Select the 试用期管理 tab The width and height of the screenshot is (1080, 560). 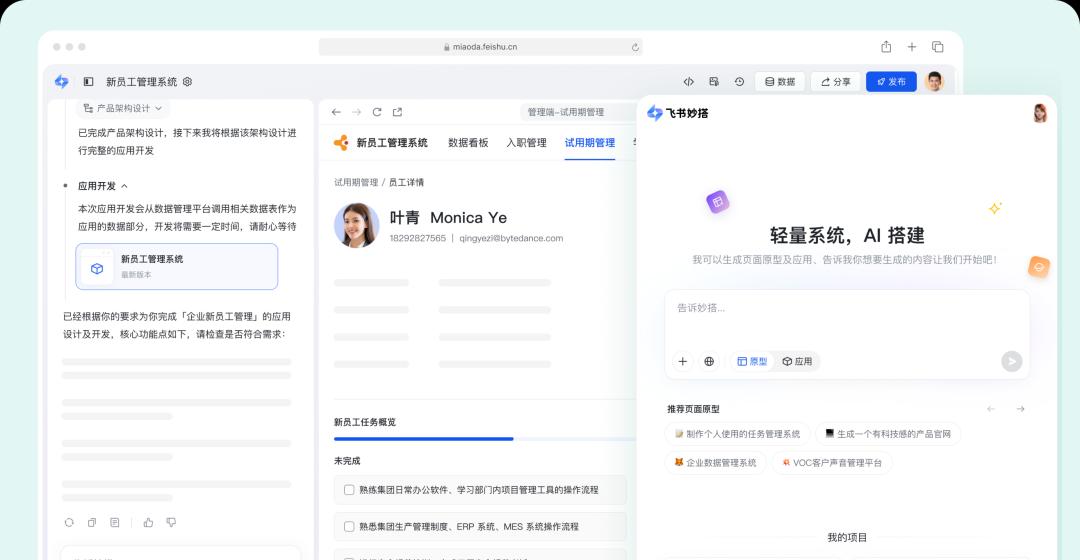[590, 143]
